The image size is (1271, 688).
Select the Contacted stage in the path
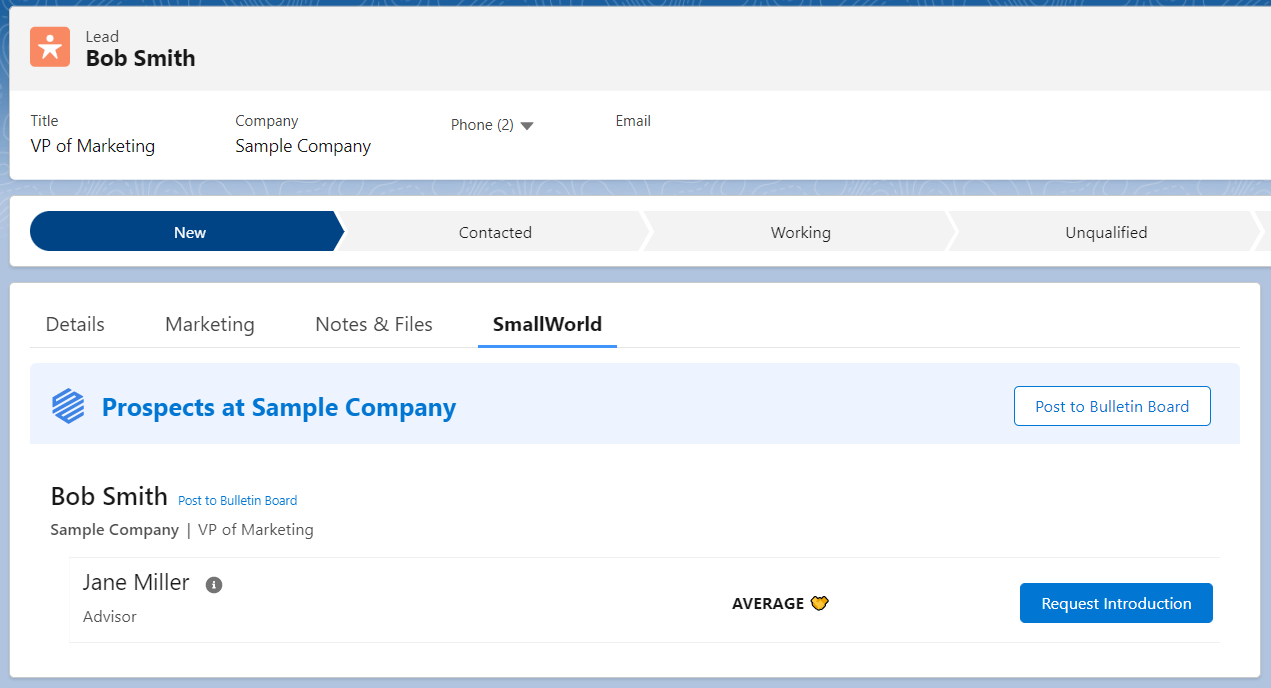tap(495, 231)
